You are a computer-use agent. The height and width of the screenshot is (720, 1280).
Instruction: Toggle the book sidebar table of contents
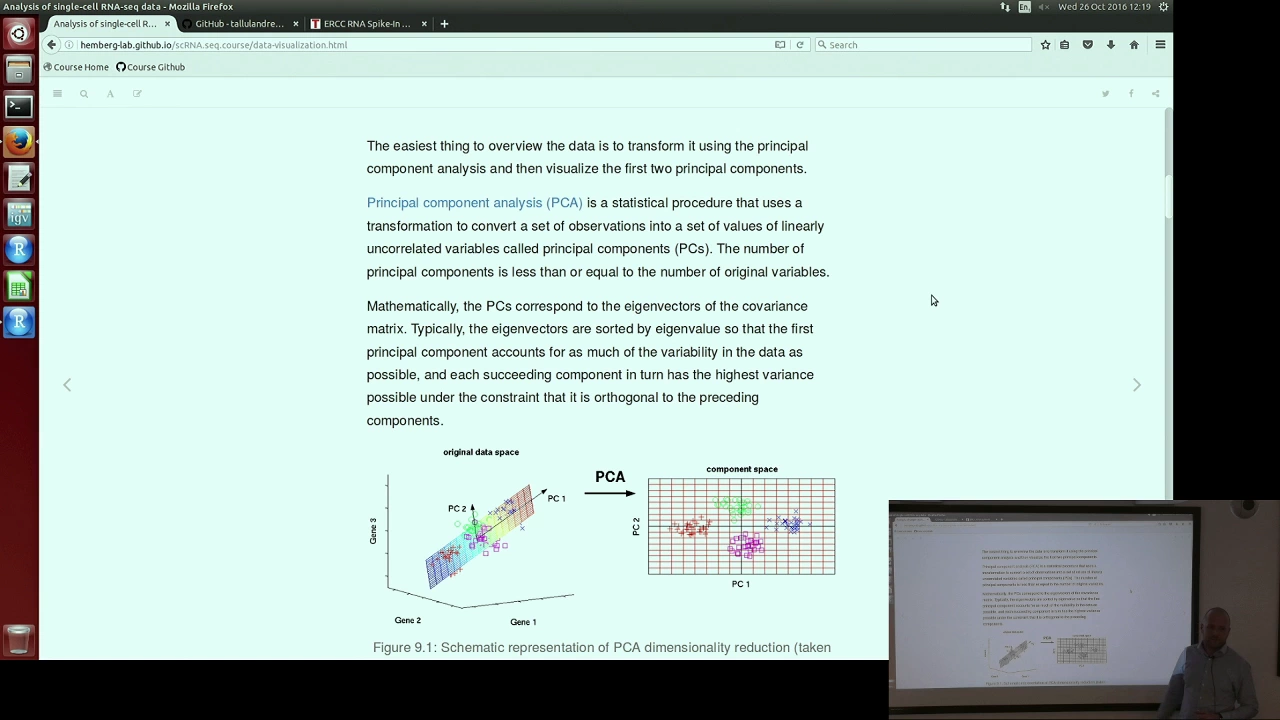click(x=57, y=93)
